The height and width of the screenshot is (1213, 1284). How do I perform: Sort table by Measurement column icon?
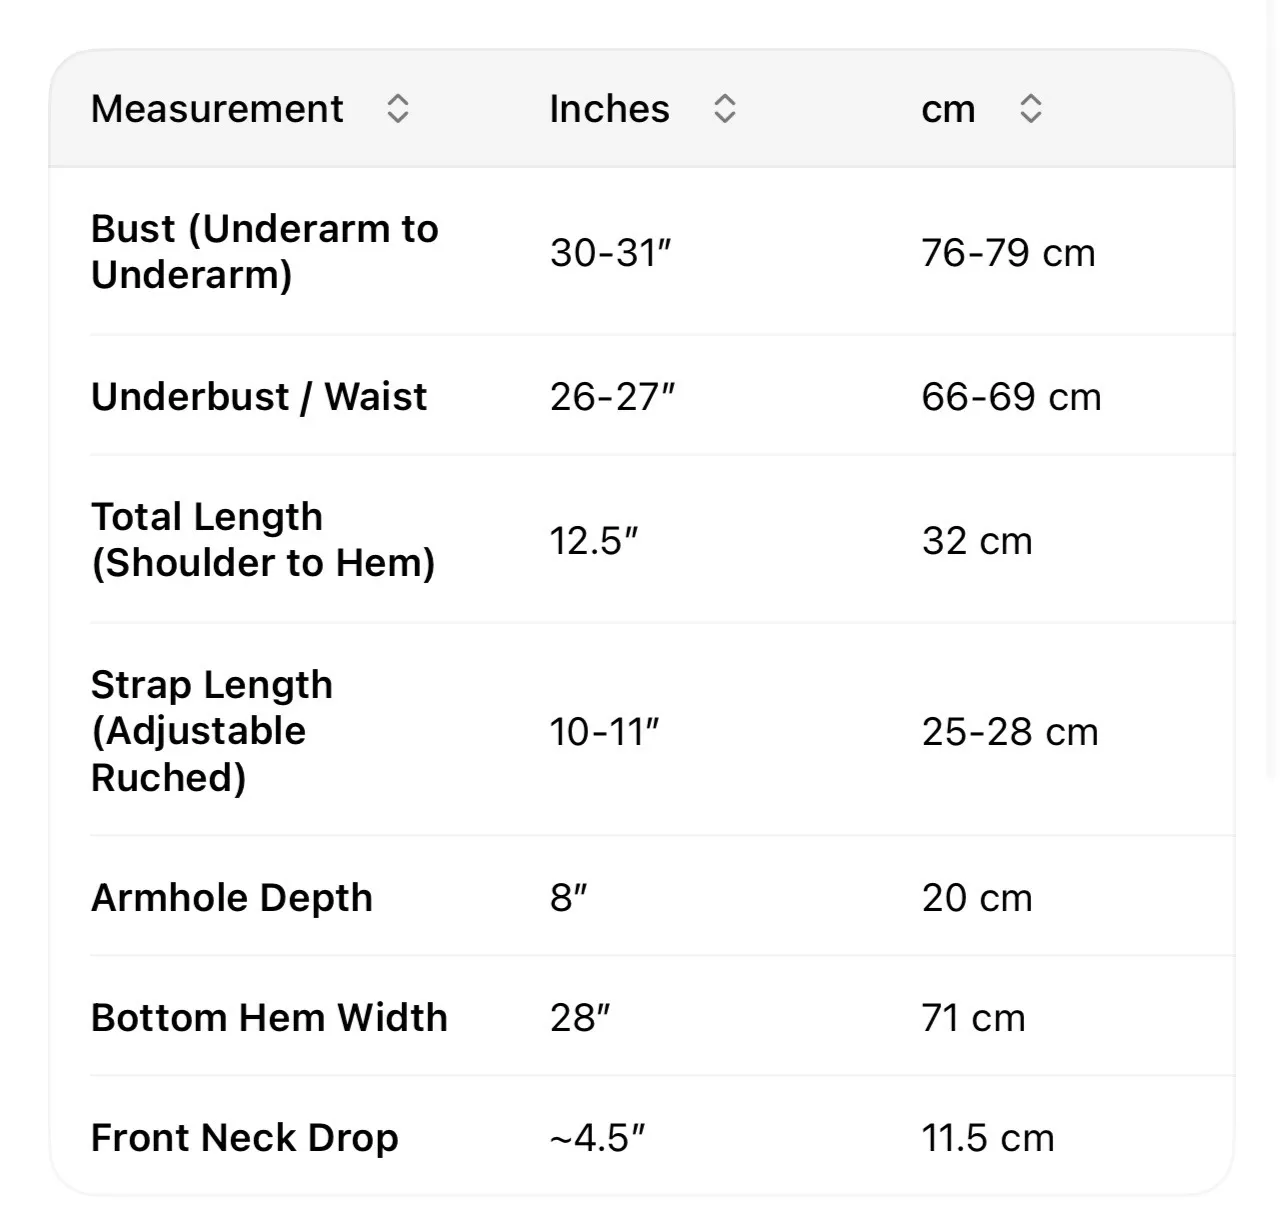click(398, 109)
